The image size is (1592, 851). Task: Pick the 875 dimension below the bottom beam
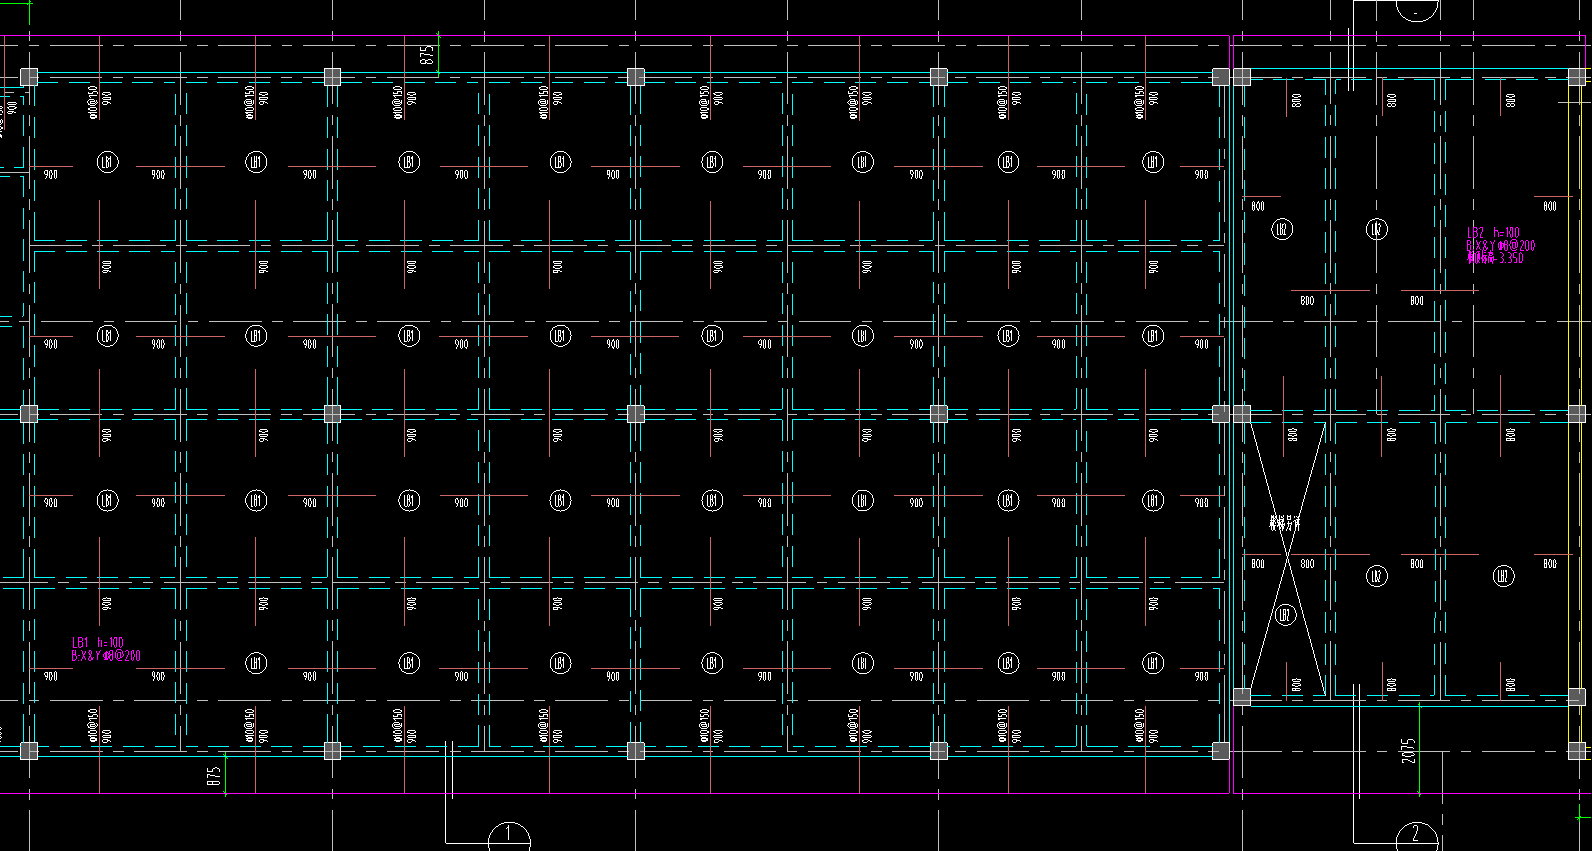pos(213,777)
